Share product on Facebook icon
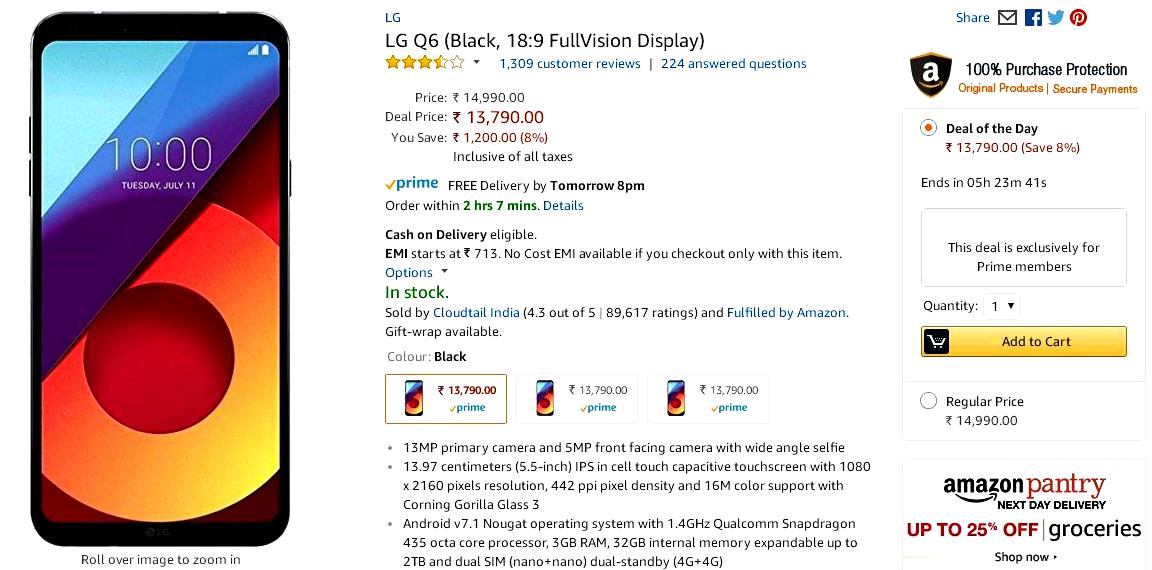The width and height of the screenshot is (1152, 570). (1033, 18)
